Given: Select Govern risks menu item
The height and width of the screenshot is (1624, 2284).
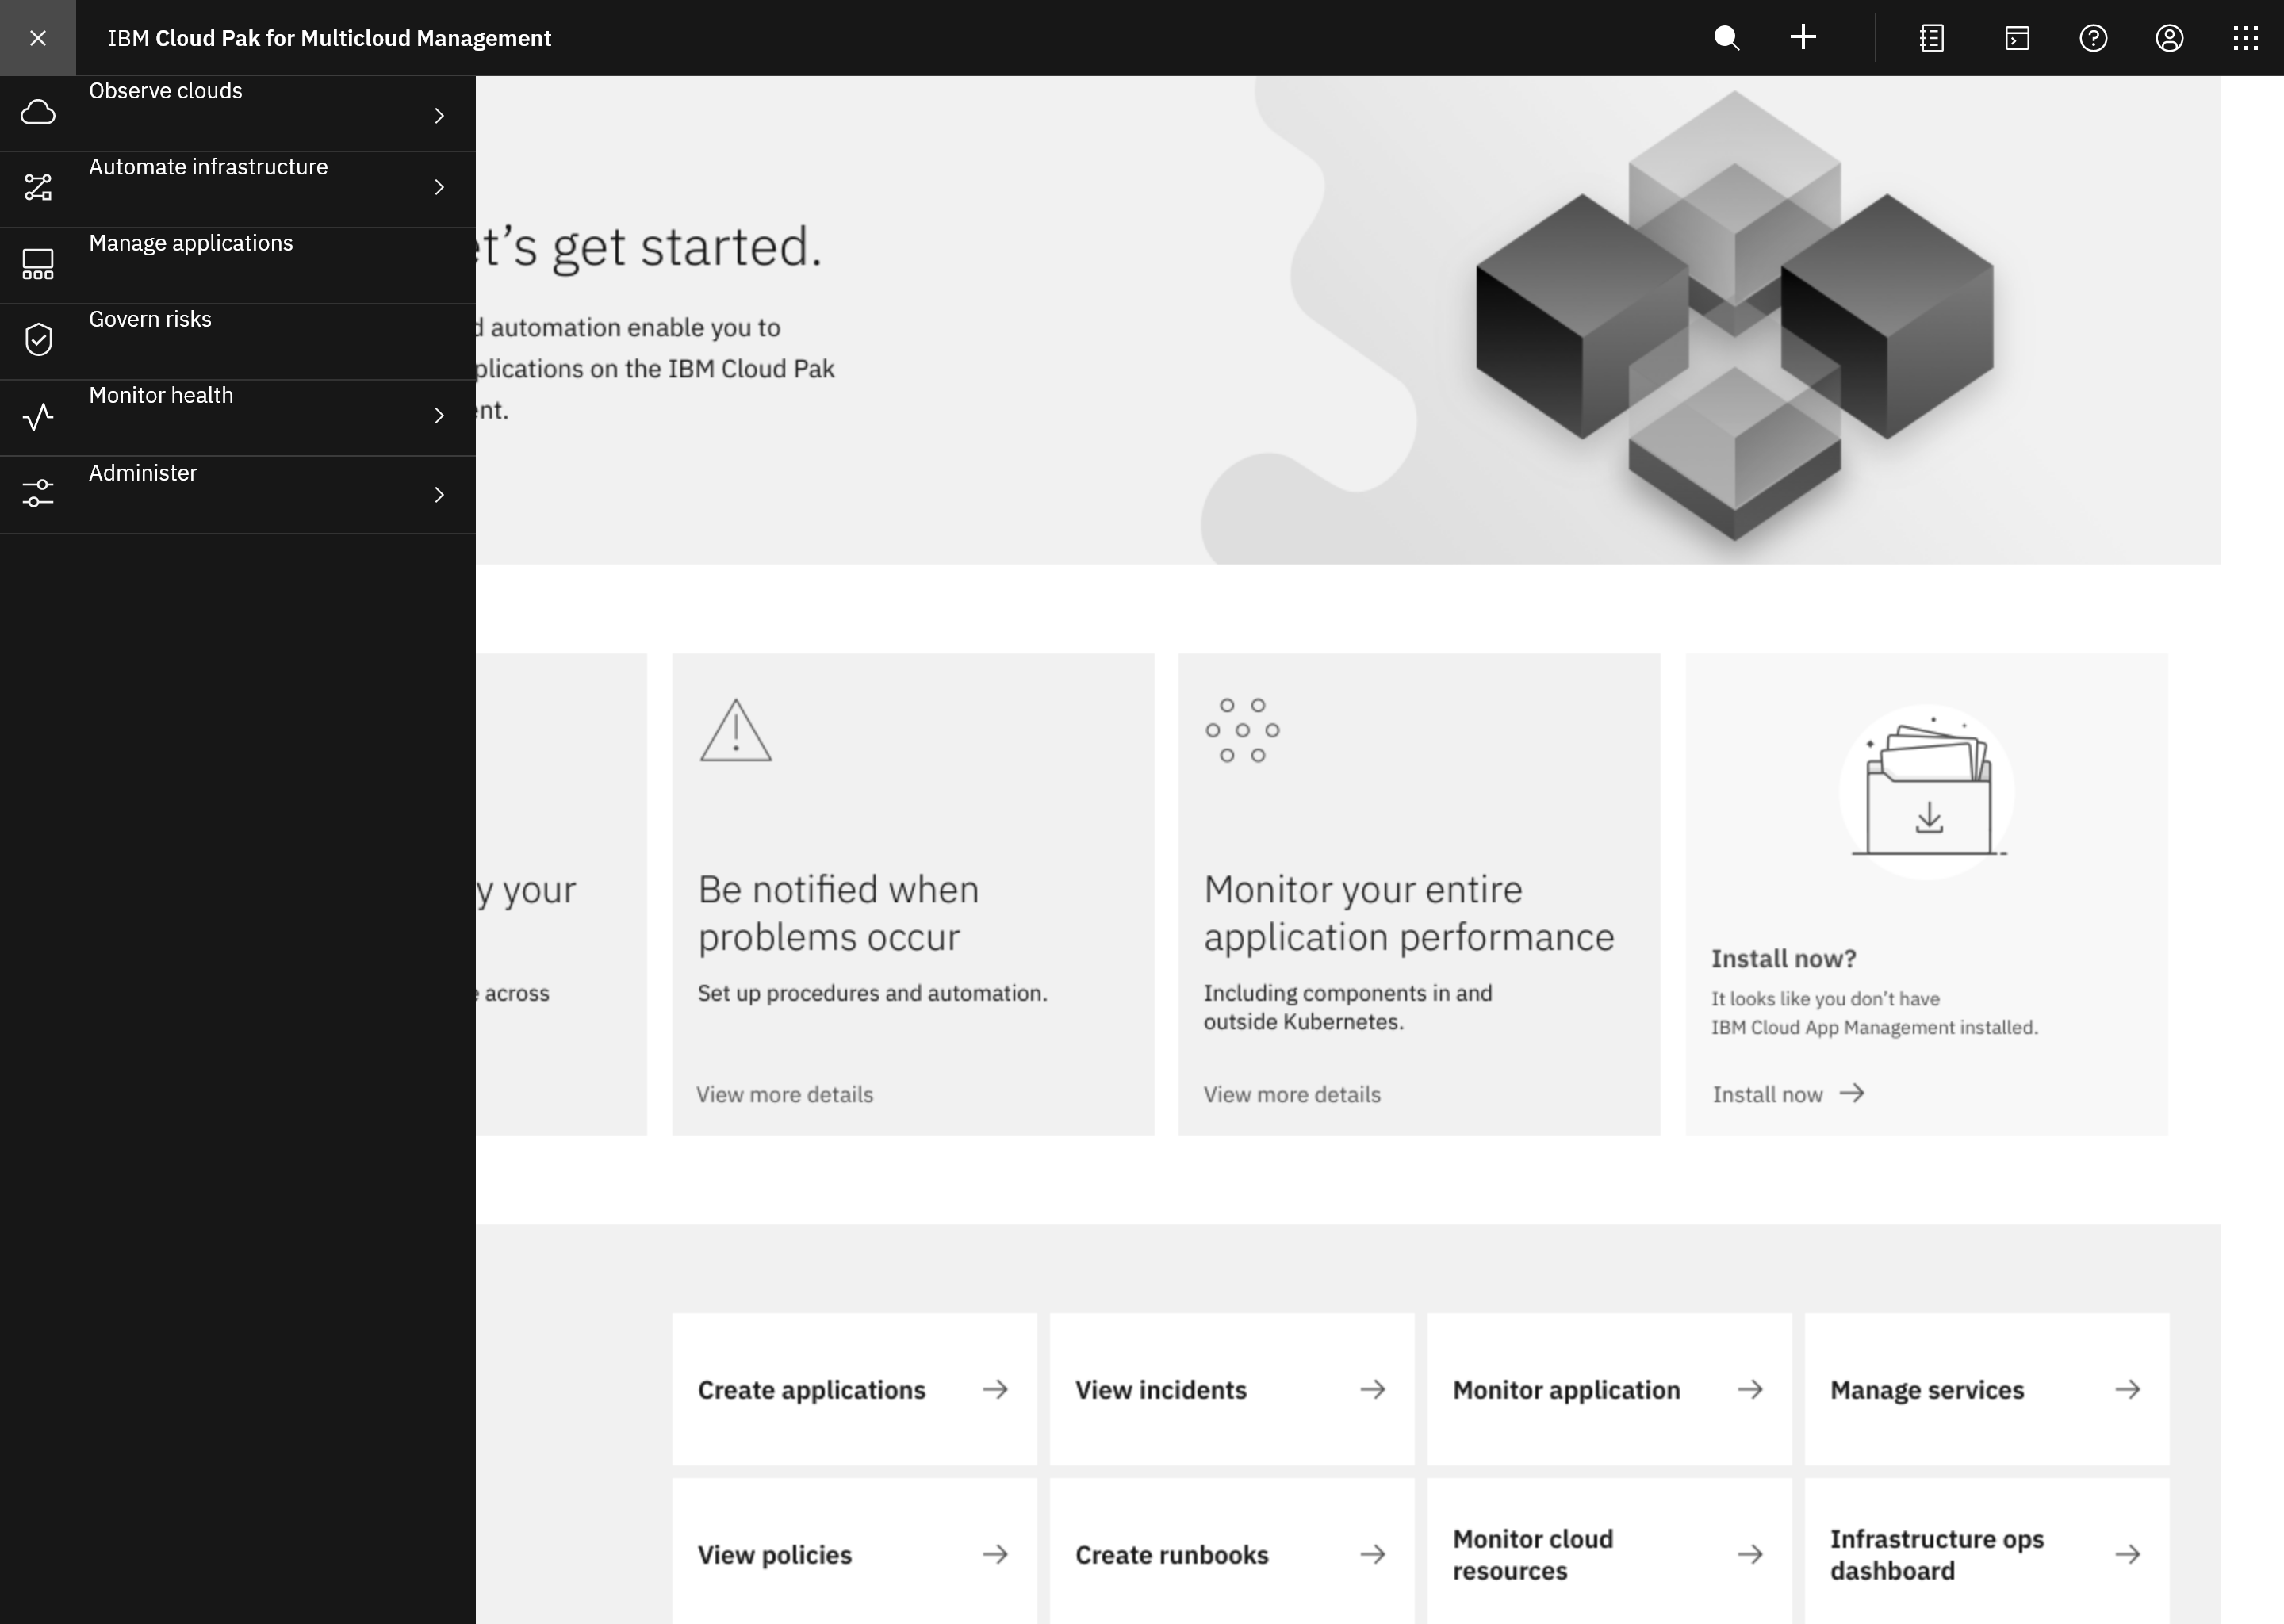Looking at the screenshot, I should click(238, 342).
